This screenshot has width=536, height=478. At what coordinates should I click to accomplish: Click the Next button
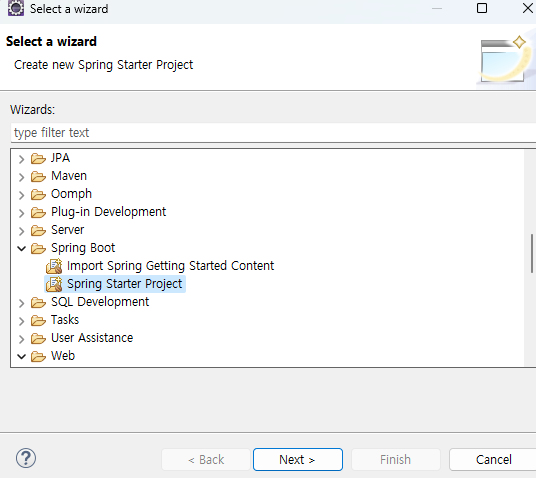pos(298,460)
